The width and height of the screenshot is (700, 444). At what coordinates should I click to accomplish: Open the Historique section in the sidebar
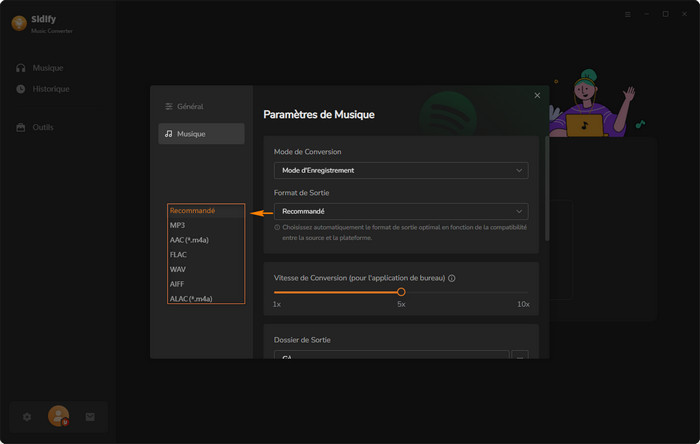pos(50,89)
